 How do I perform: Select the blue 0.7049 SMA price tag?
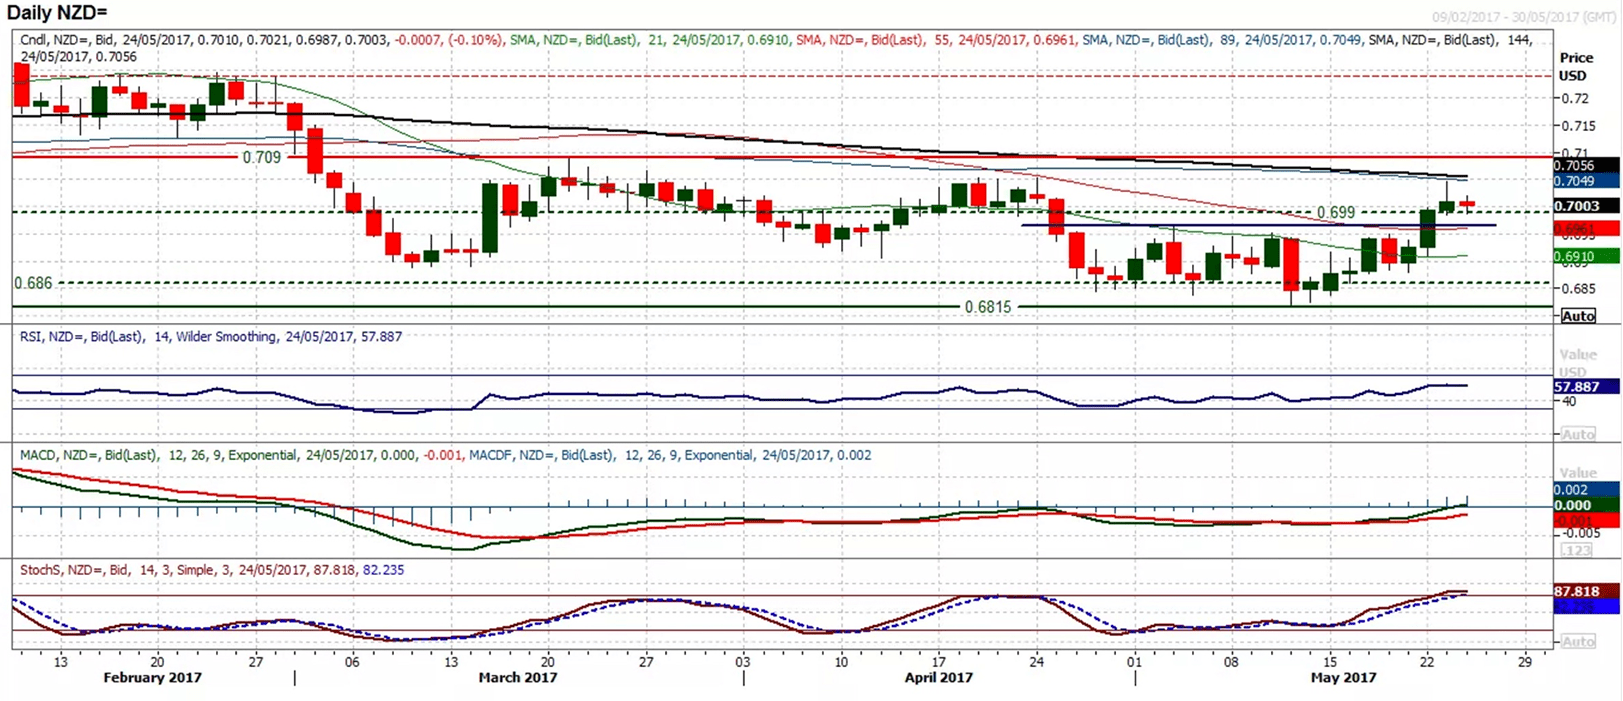click(1585, 181)
